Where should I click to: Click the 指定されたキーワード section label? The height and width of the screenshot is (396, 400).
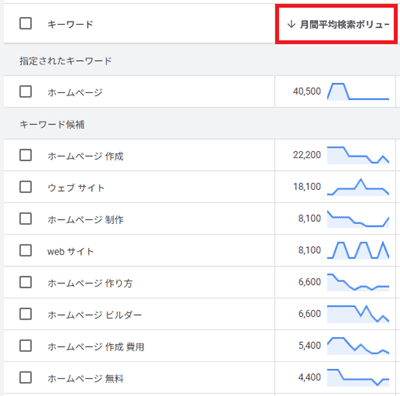(66, 61)
